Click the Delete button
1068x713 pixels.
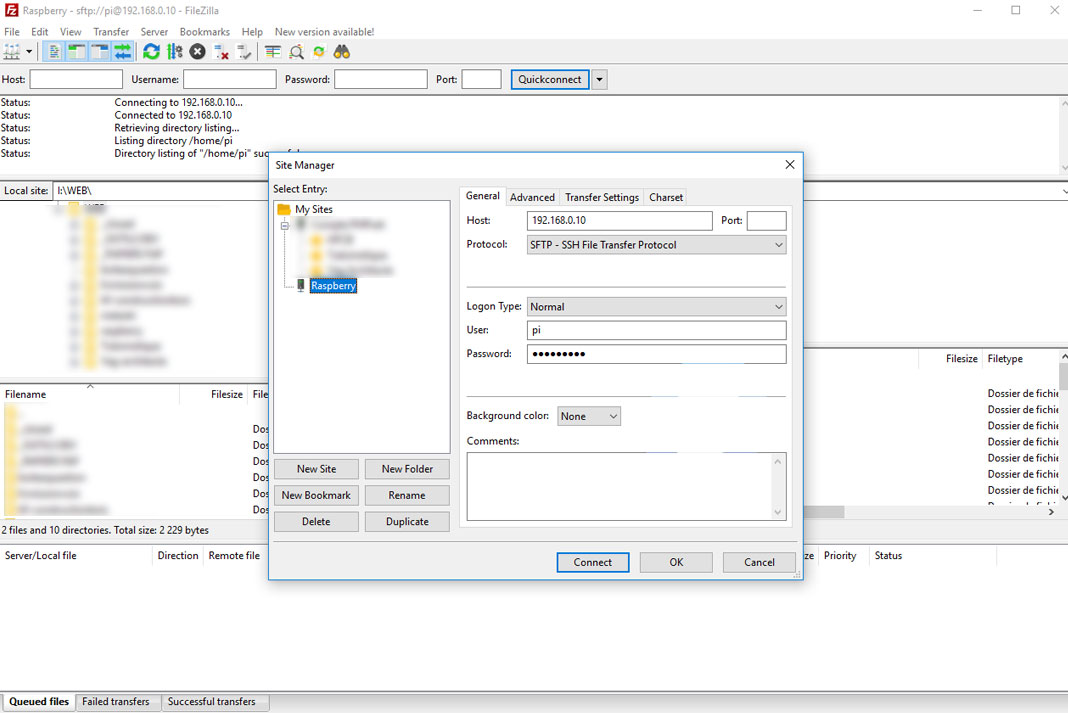click(x=316, y=522)
